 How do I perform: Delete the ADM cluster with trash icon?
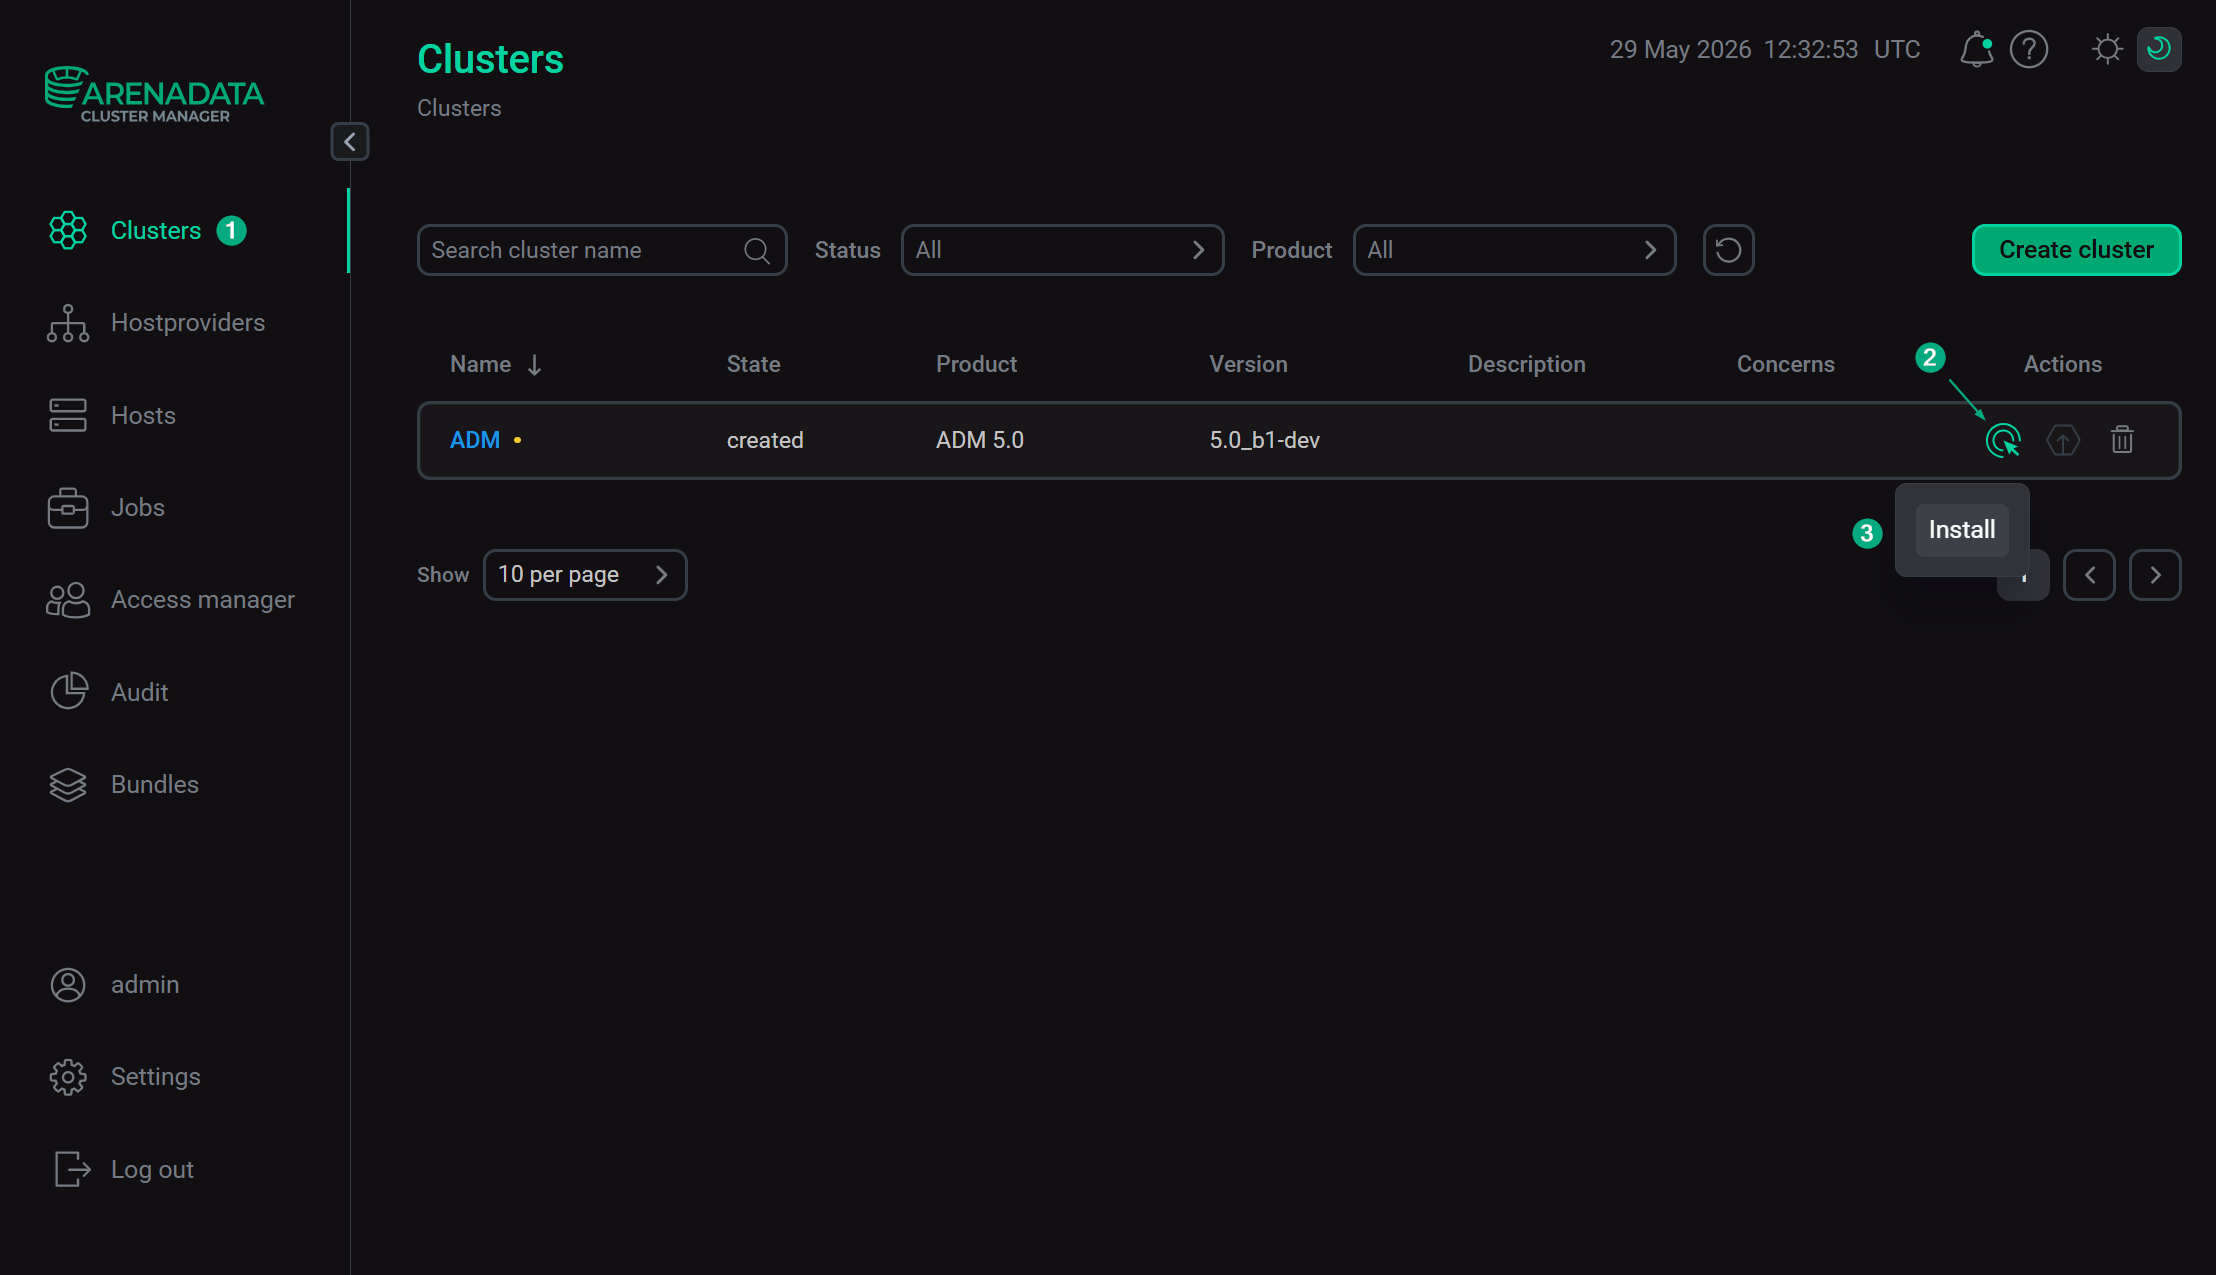pyautogui.click(x=2122, y=440)
